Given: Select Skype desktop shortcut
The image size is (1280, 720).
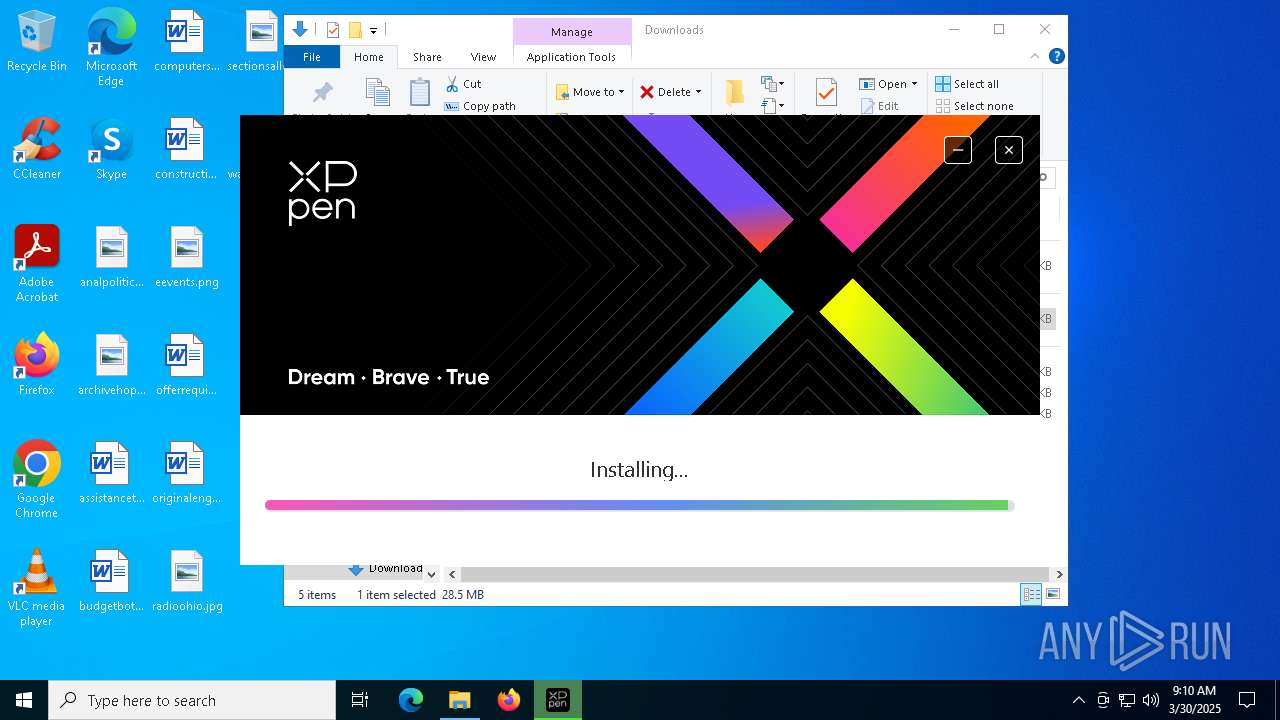Looking at the screenshot, I should (111, 149).
